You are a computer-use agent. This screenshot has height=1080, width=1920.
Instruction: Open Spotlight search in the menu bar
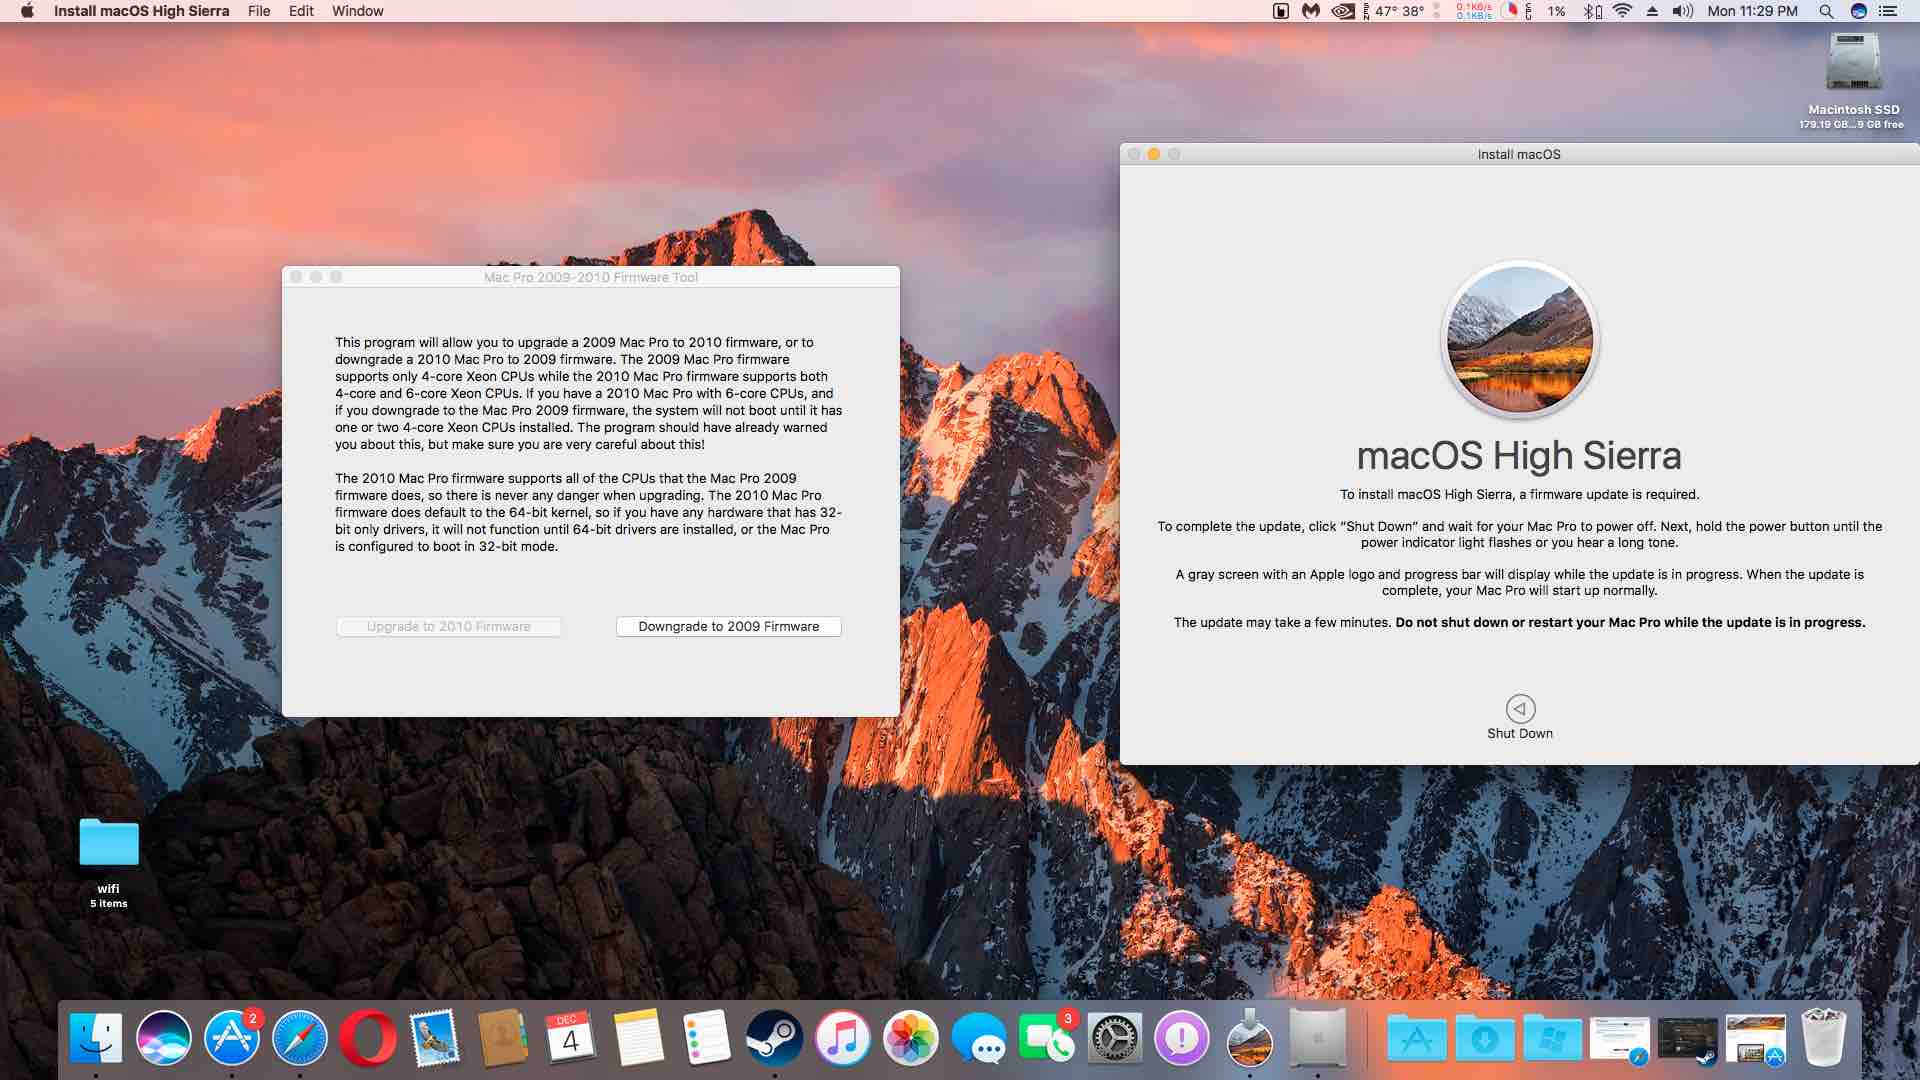(x=1826, y=11)
